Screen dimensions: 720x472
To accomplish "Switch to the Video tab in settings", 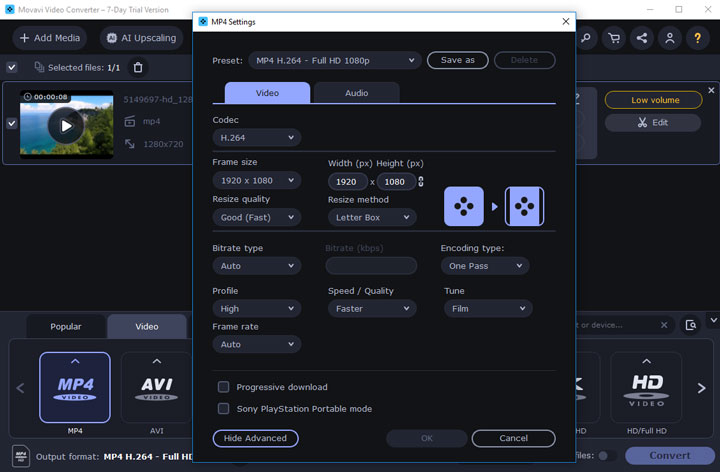I will point(267,93).
